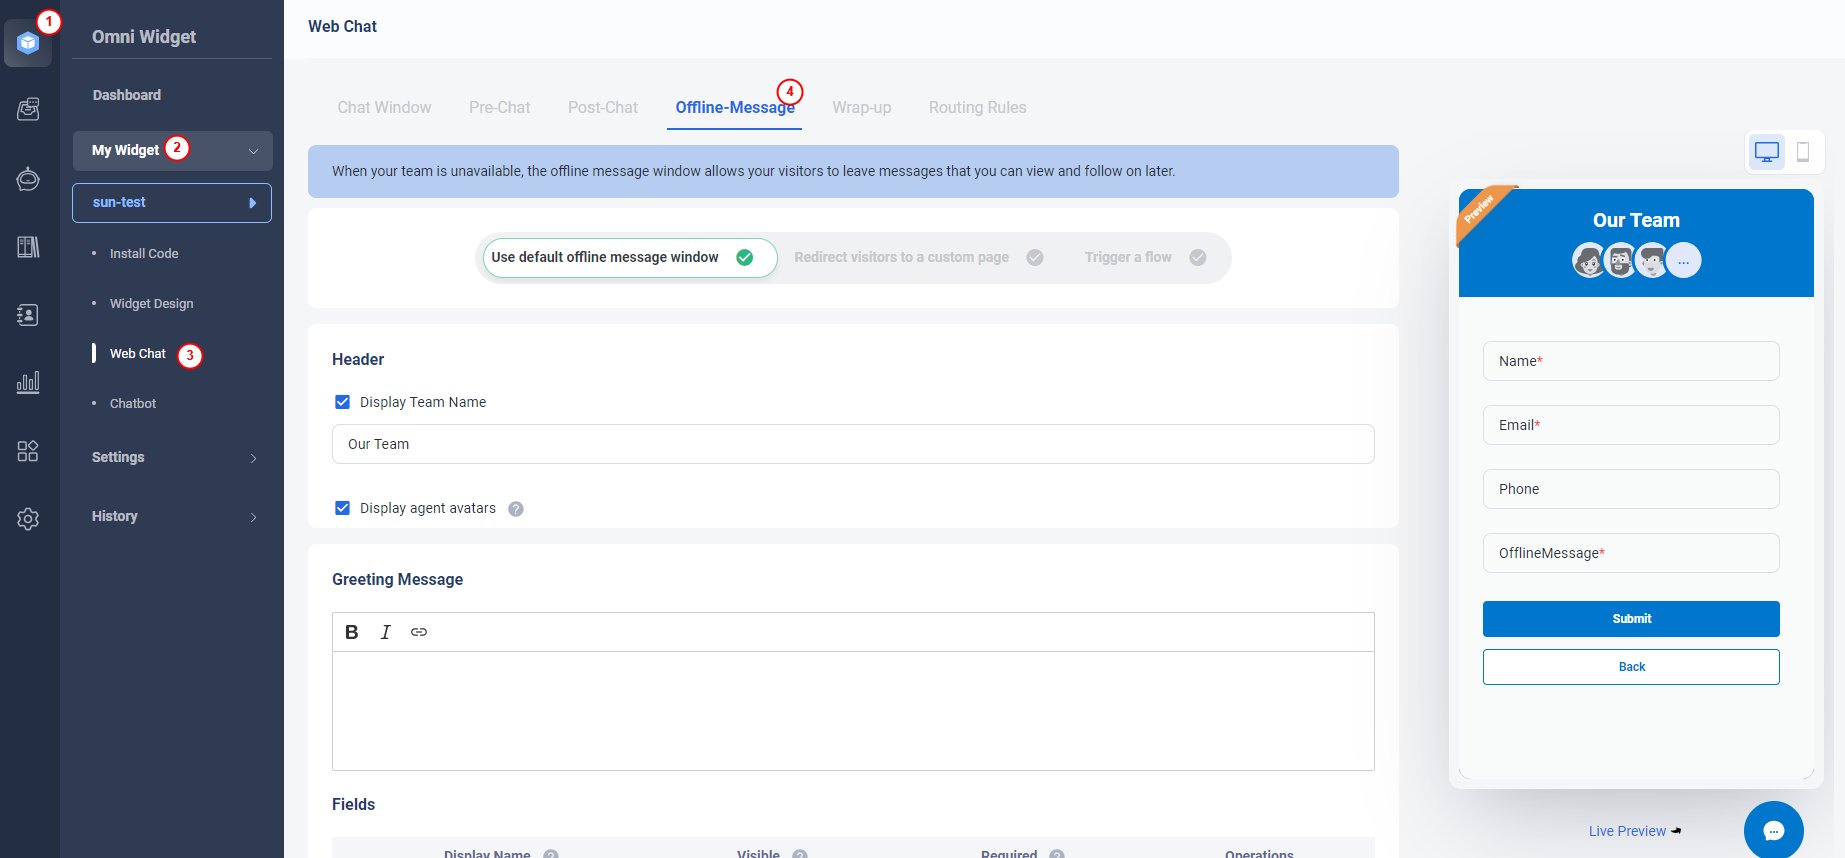1845x858 pixels.
Task: Expand the Settings sidebar section
Action: (x=172, y=457)
